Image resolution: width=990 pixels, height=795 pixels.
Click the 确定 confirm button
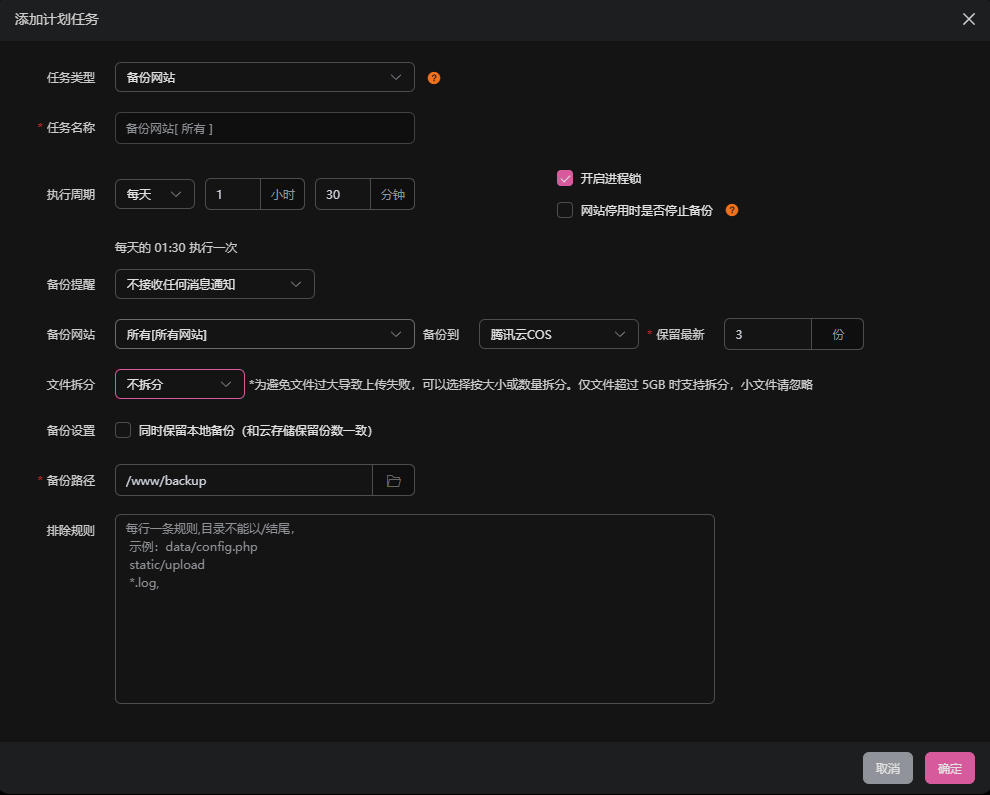(949, 768)
